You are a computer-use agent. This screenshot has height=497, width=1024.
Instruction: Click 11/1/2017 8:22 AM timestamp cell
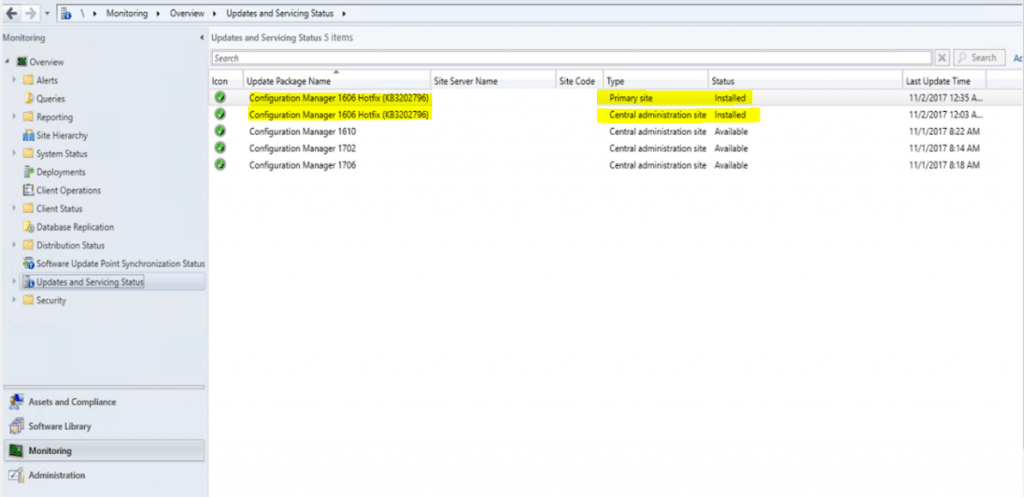pos(944,131)
